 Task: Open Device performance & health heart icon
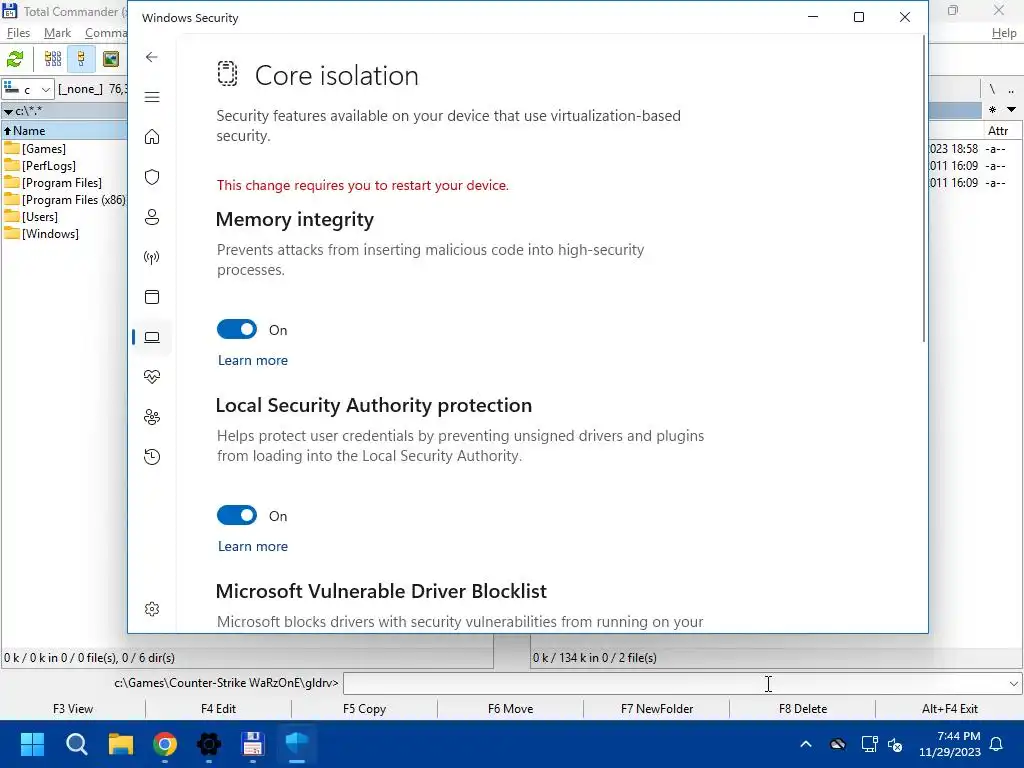point(152,377)
